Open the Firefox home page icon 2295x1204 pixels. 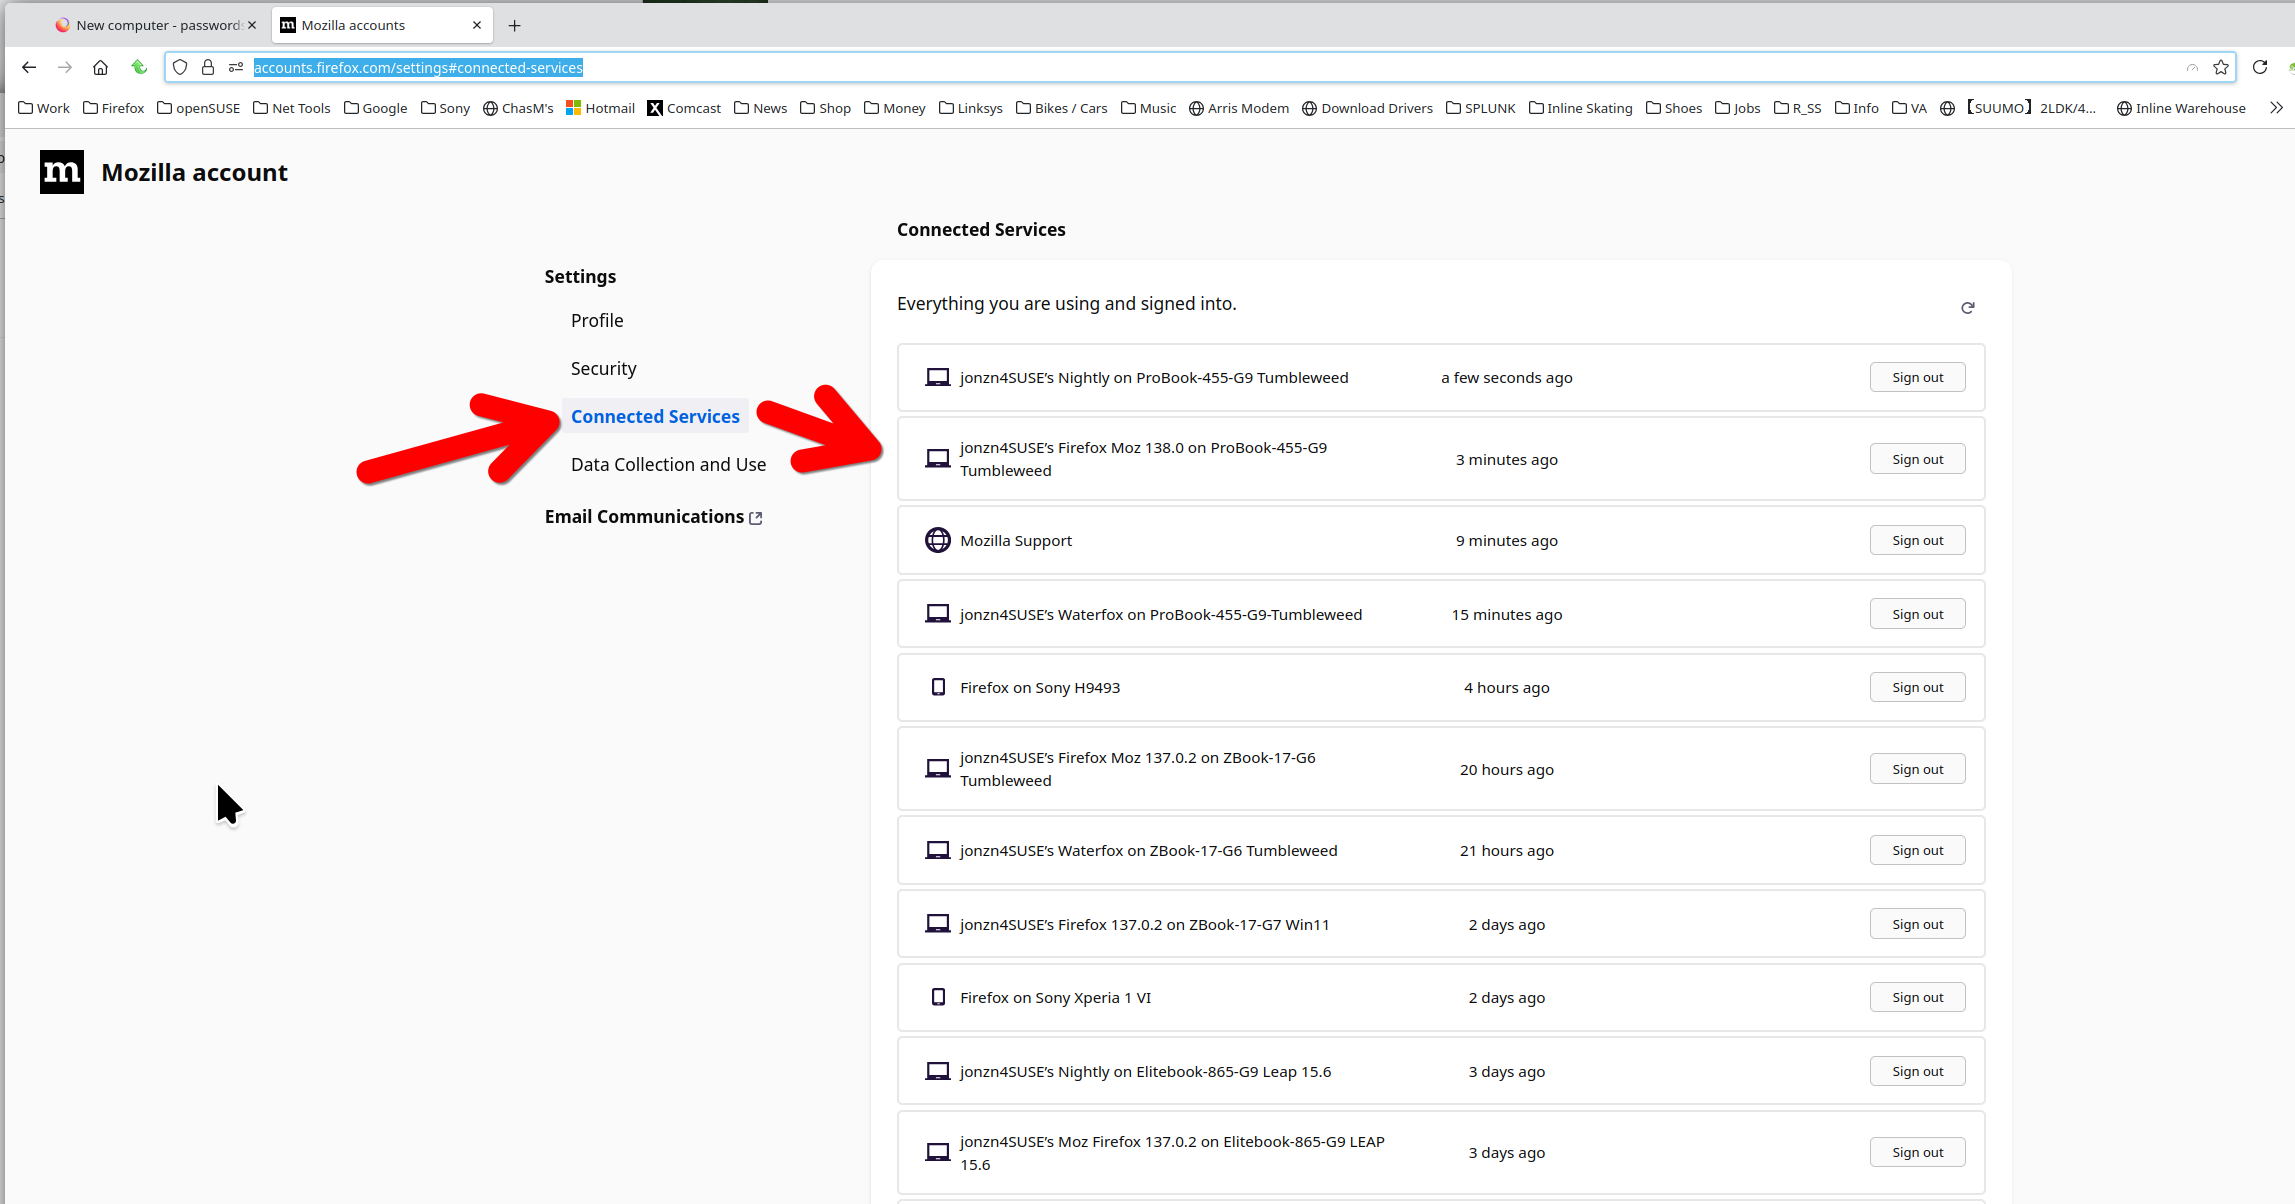click(100, 67)
